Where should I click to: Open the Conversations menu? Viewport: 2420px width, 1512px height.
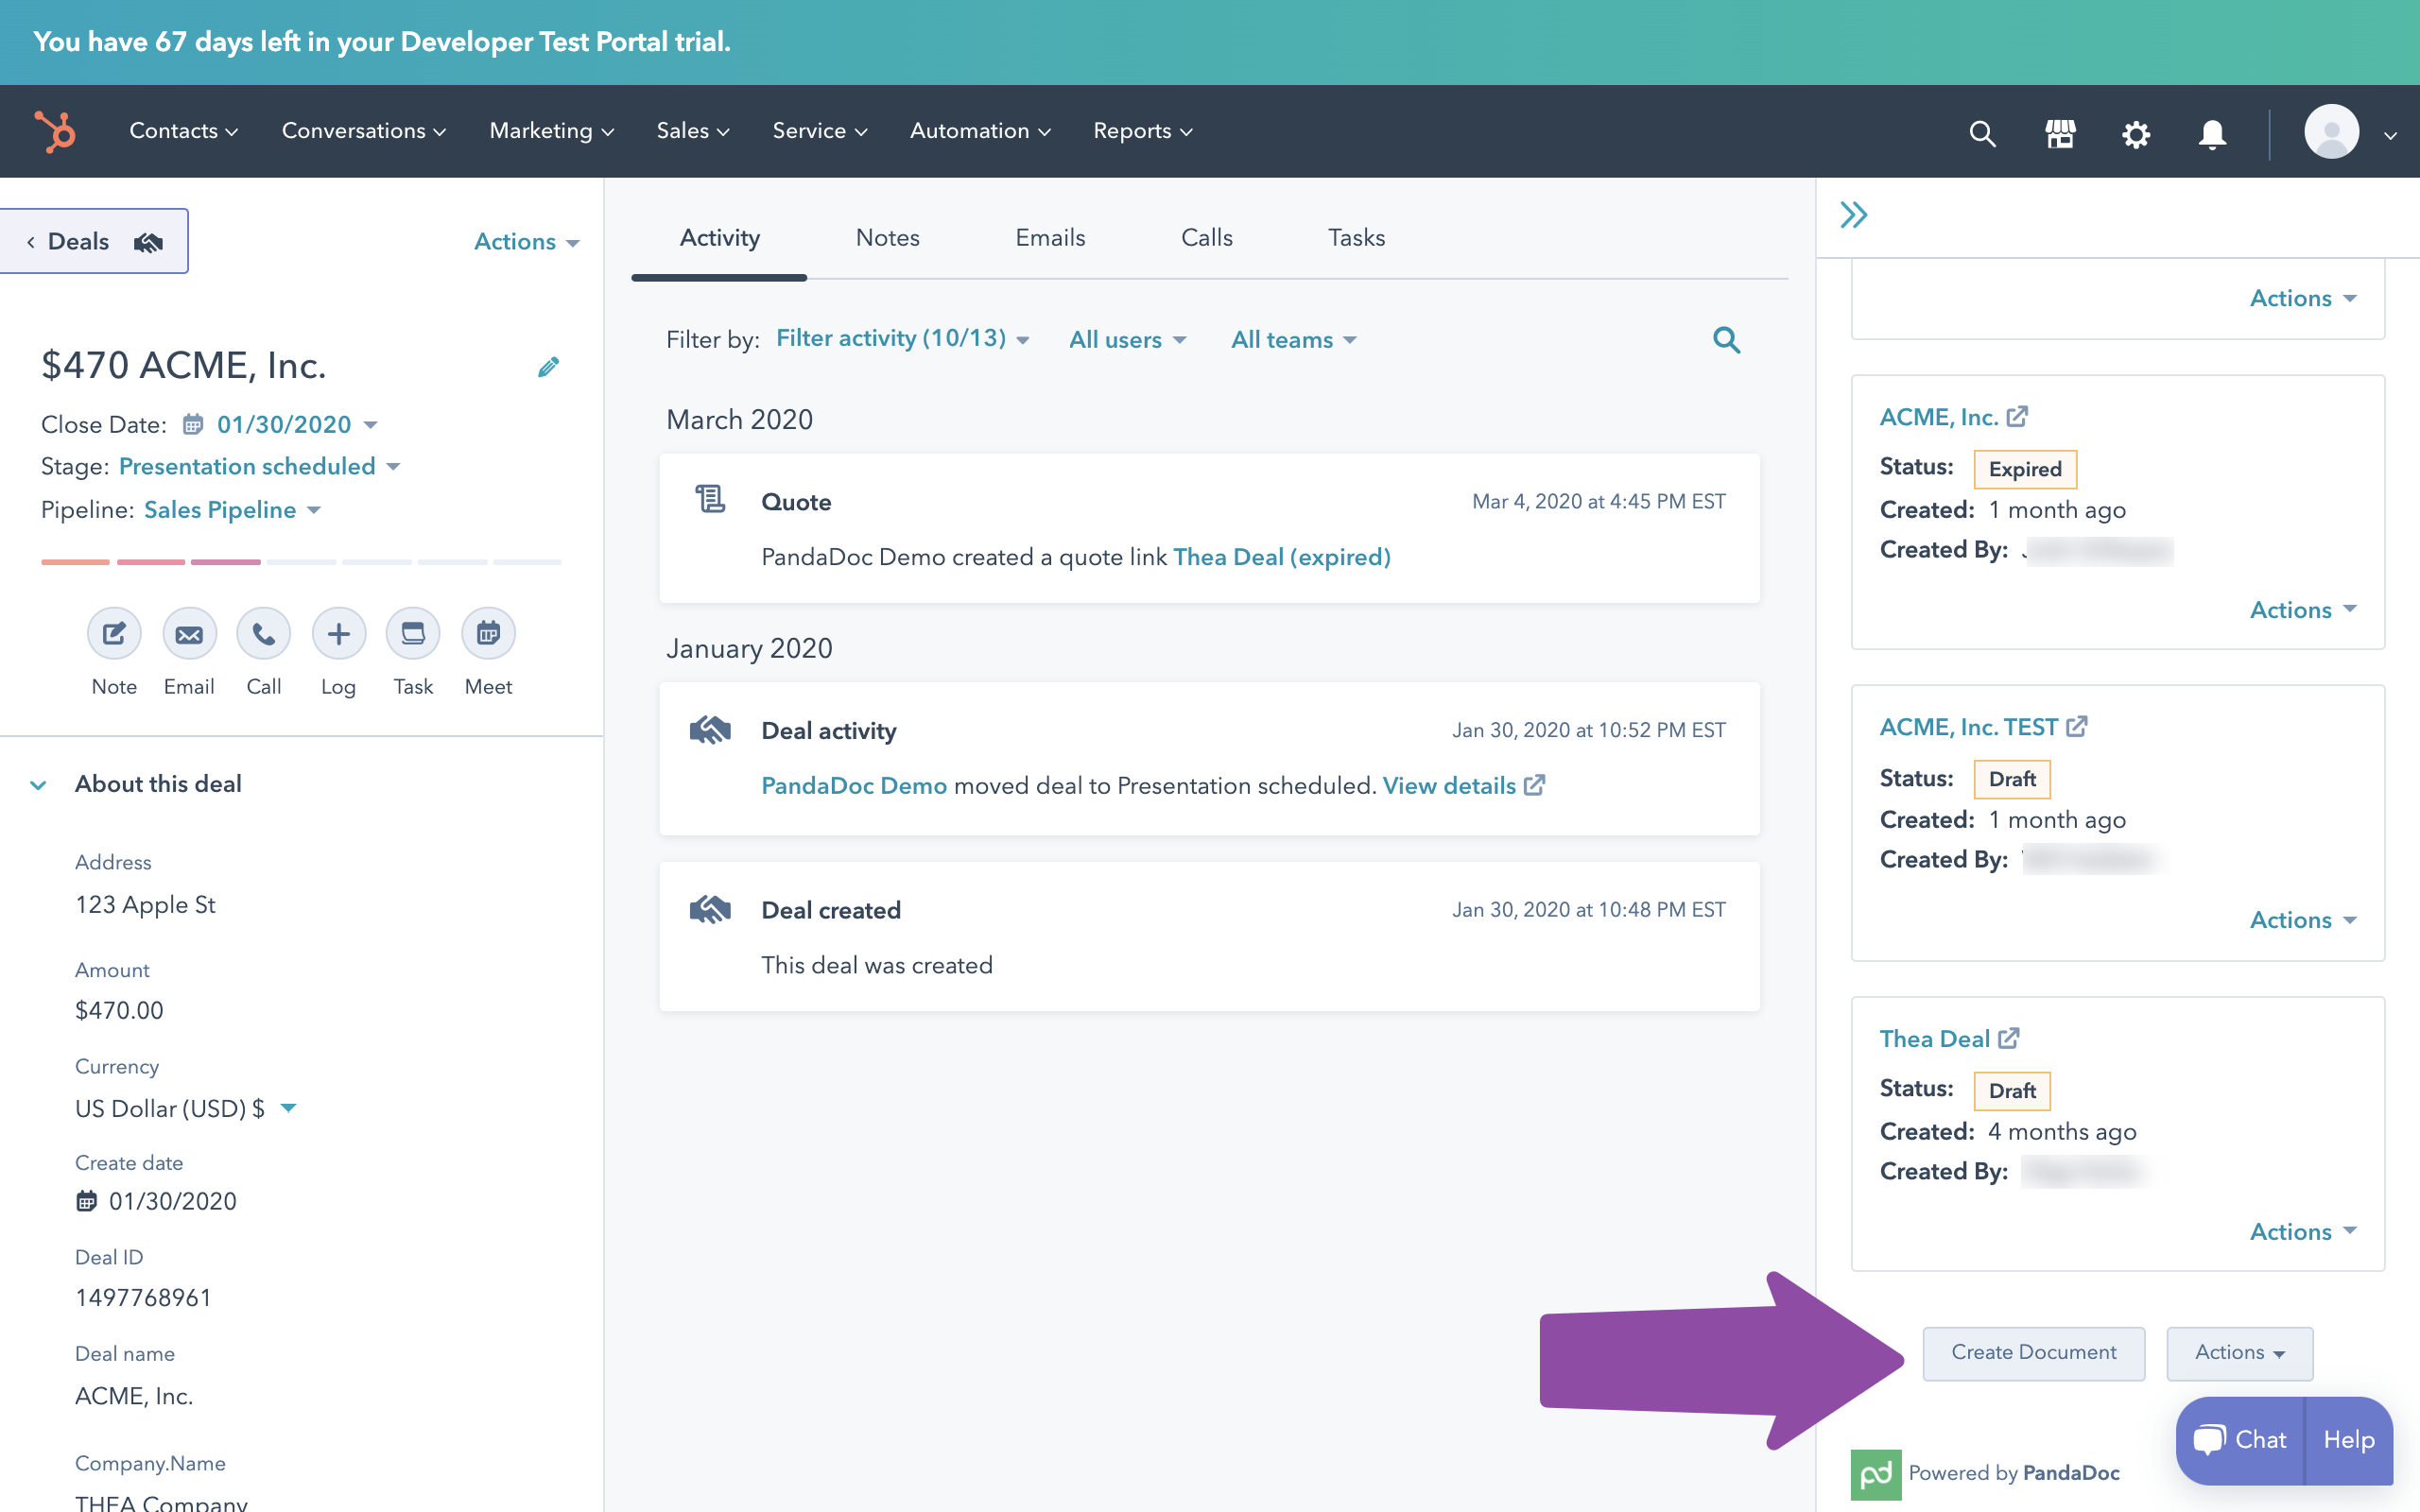tap(364, 131)
